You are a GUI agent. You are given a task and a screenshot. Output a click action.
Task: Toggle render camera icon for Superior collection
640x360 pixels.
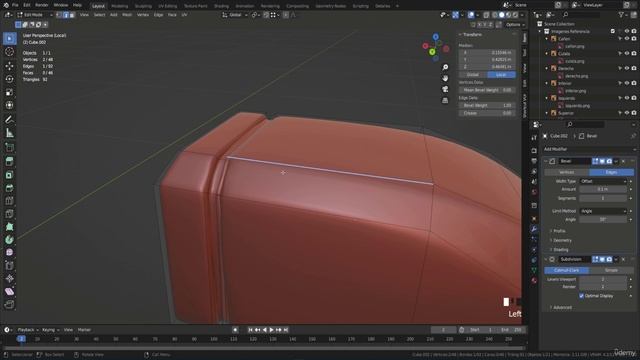pos(634,113)
